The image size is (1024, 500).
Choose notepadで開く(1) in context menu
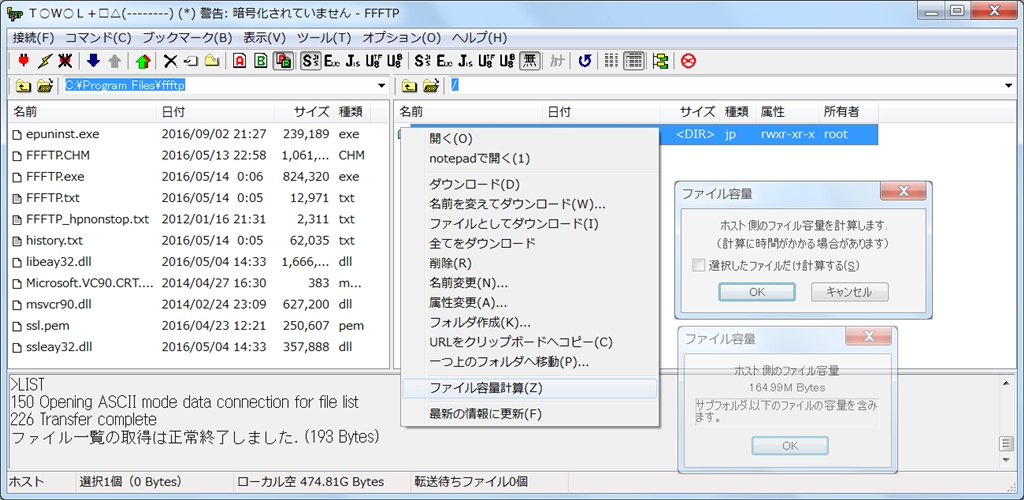[x=530, y=158]
